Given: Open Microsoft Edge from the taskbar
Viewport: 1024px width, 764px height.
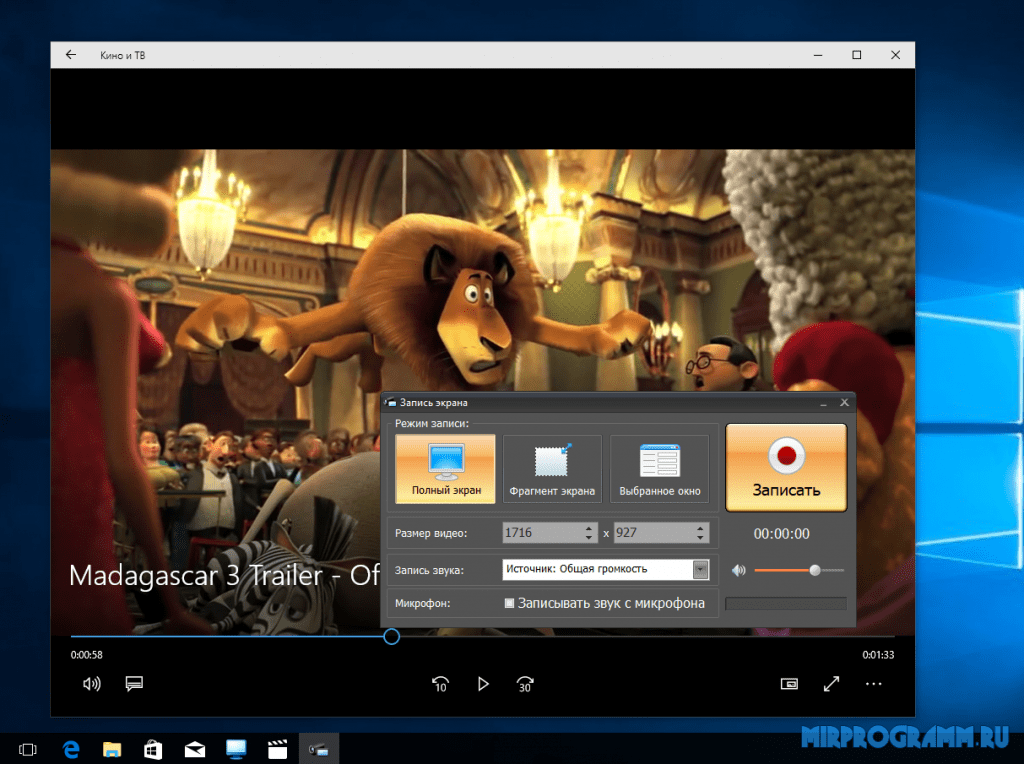Looking at the screenshot, I should [71, 748].
